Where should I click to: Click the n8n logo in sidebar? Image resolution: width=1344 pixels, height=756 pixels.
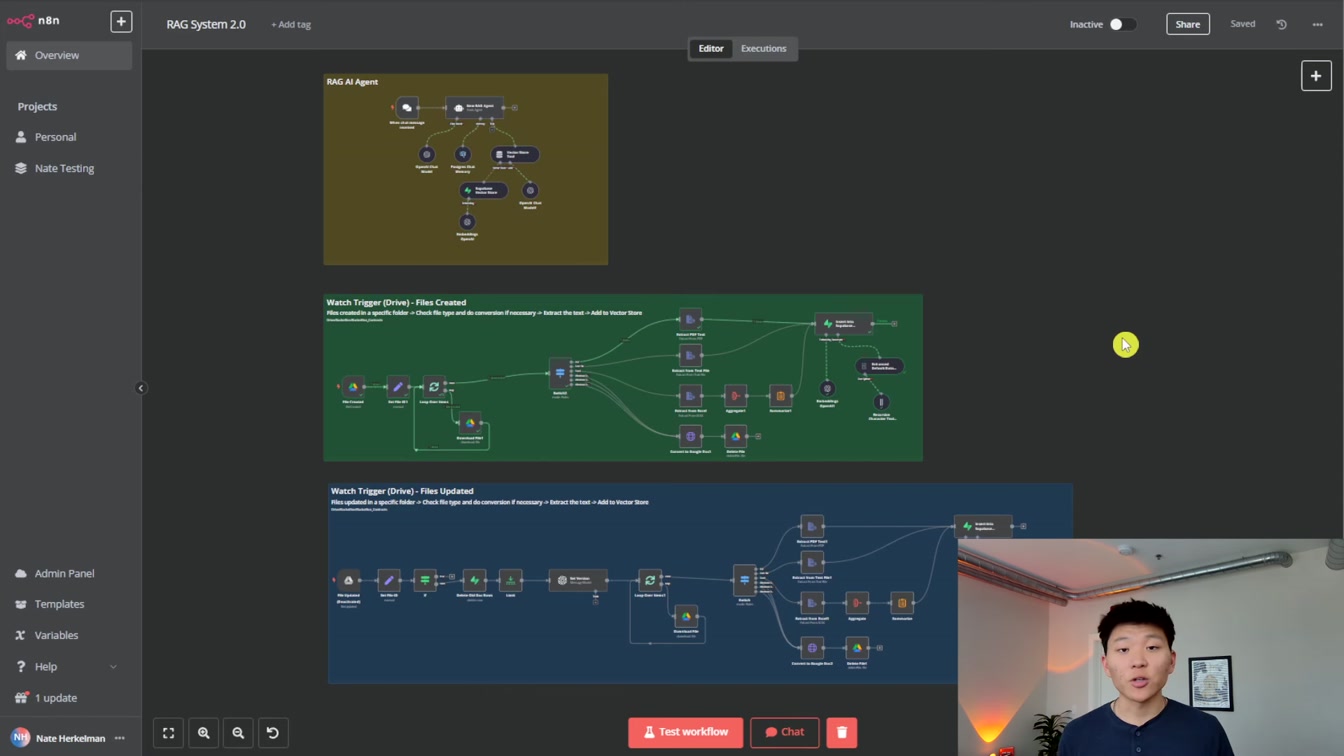(33, 20)
